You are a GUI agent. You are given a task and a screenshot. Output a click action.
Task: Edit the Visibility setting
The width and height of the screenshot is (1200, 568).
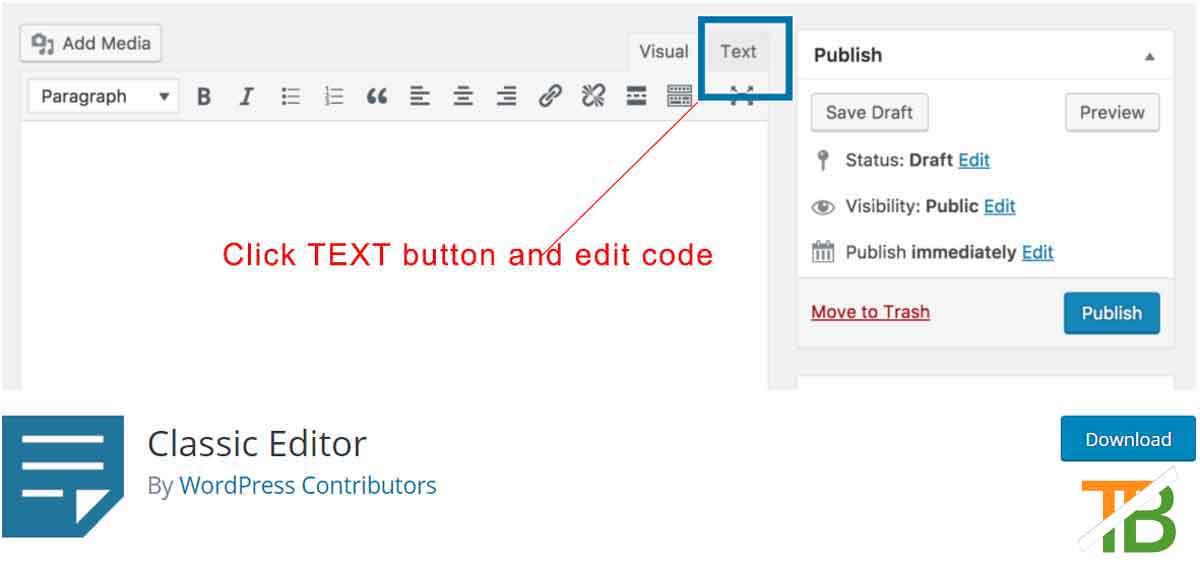point(999,206)
